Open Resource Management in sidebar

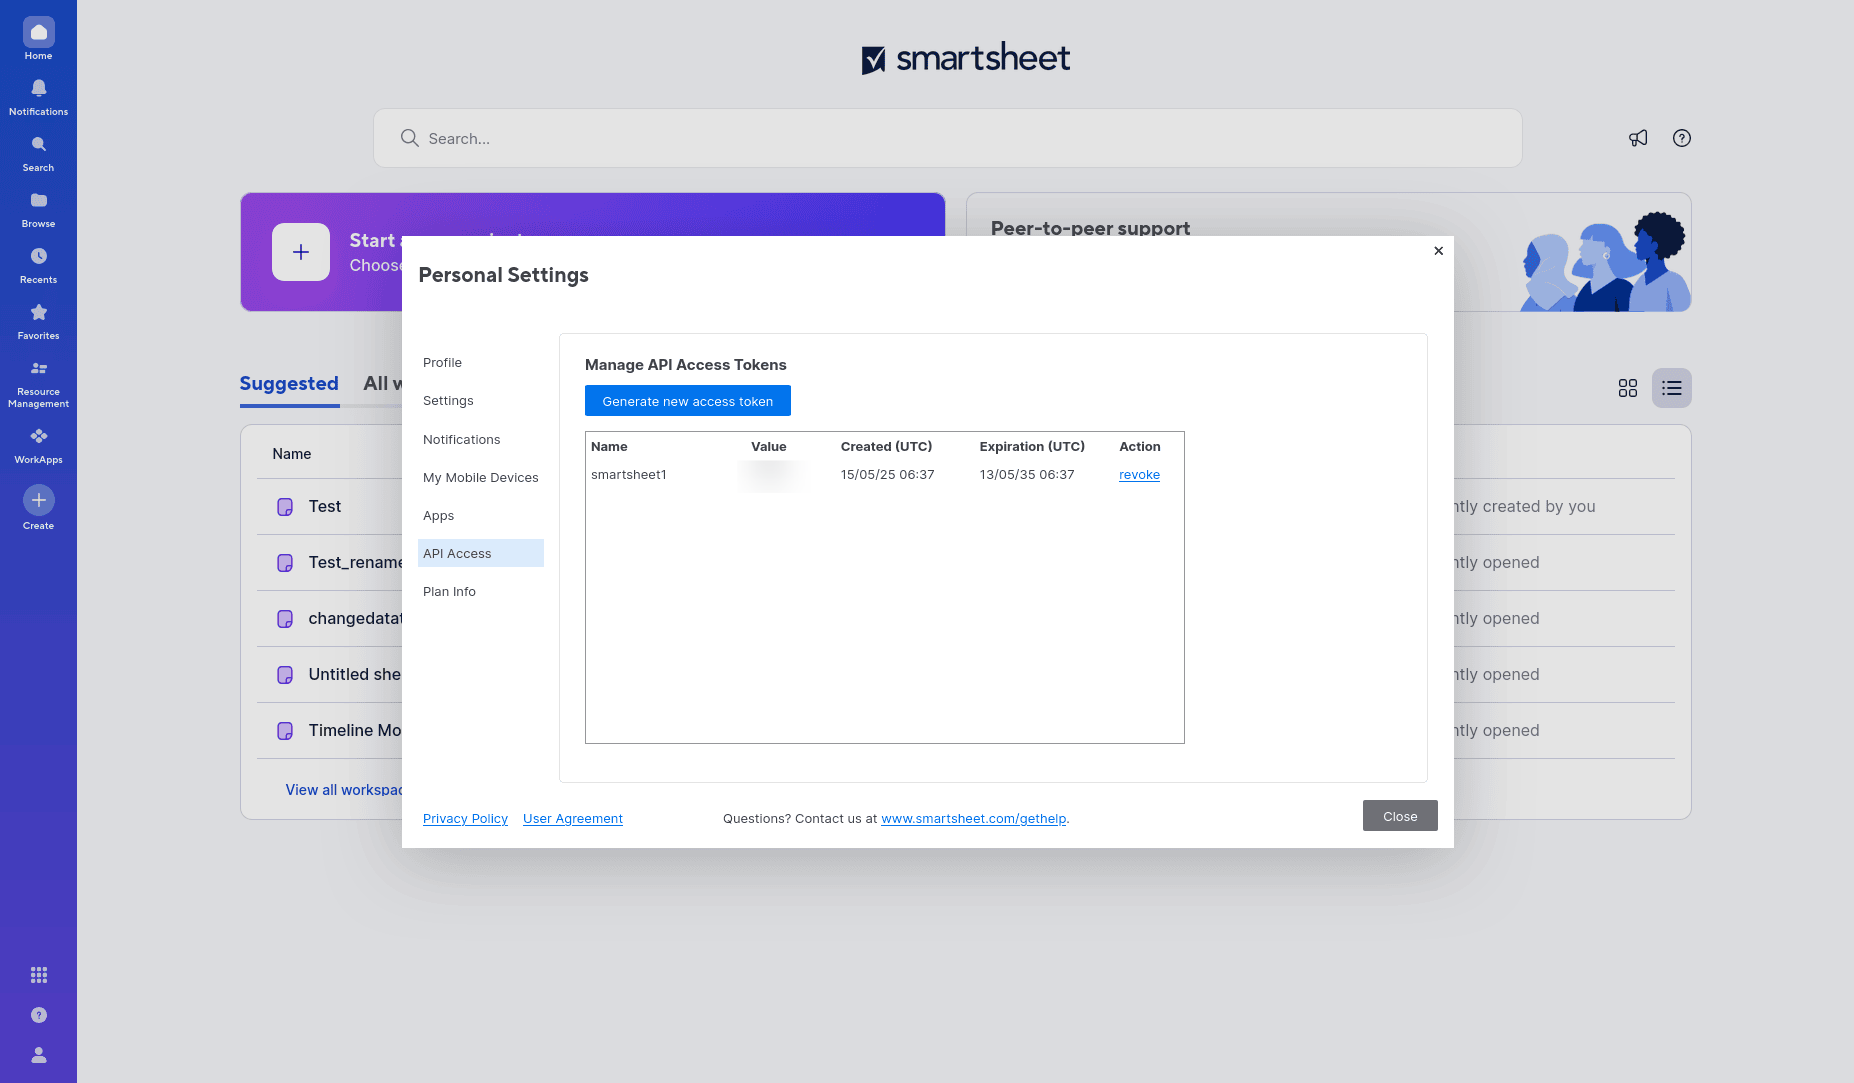(38, 383)
